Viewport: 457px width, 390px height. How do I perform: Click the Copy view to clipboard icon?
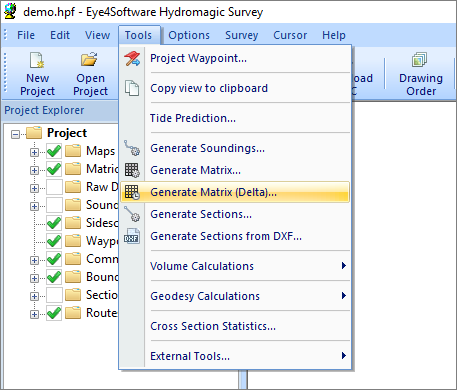132,88
